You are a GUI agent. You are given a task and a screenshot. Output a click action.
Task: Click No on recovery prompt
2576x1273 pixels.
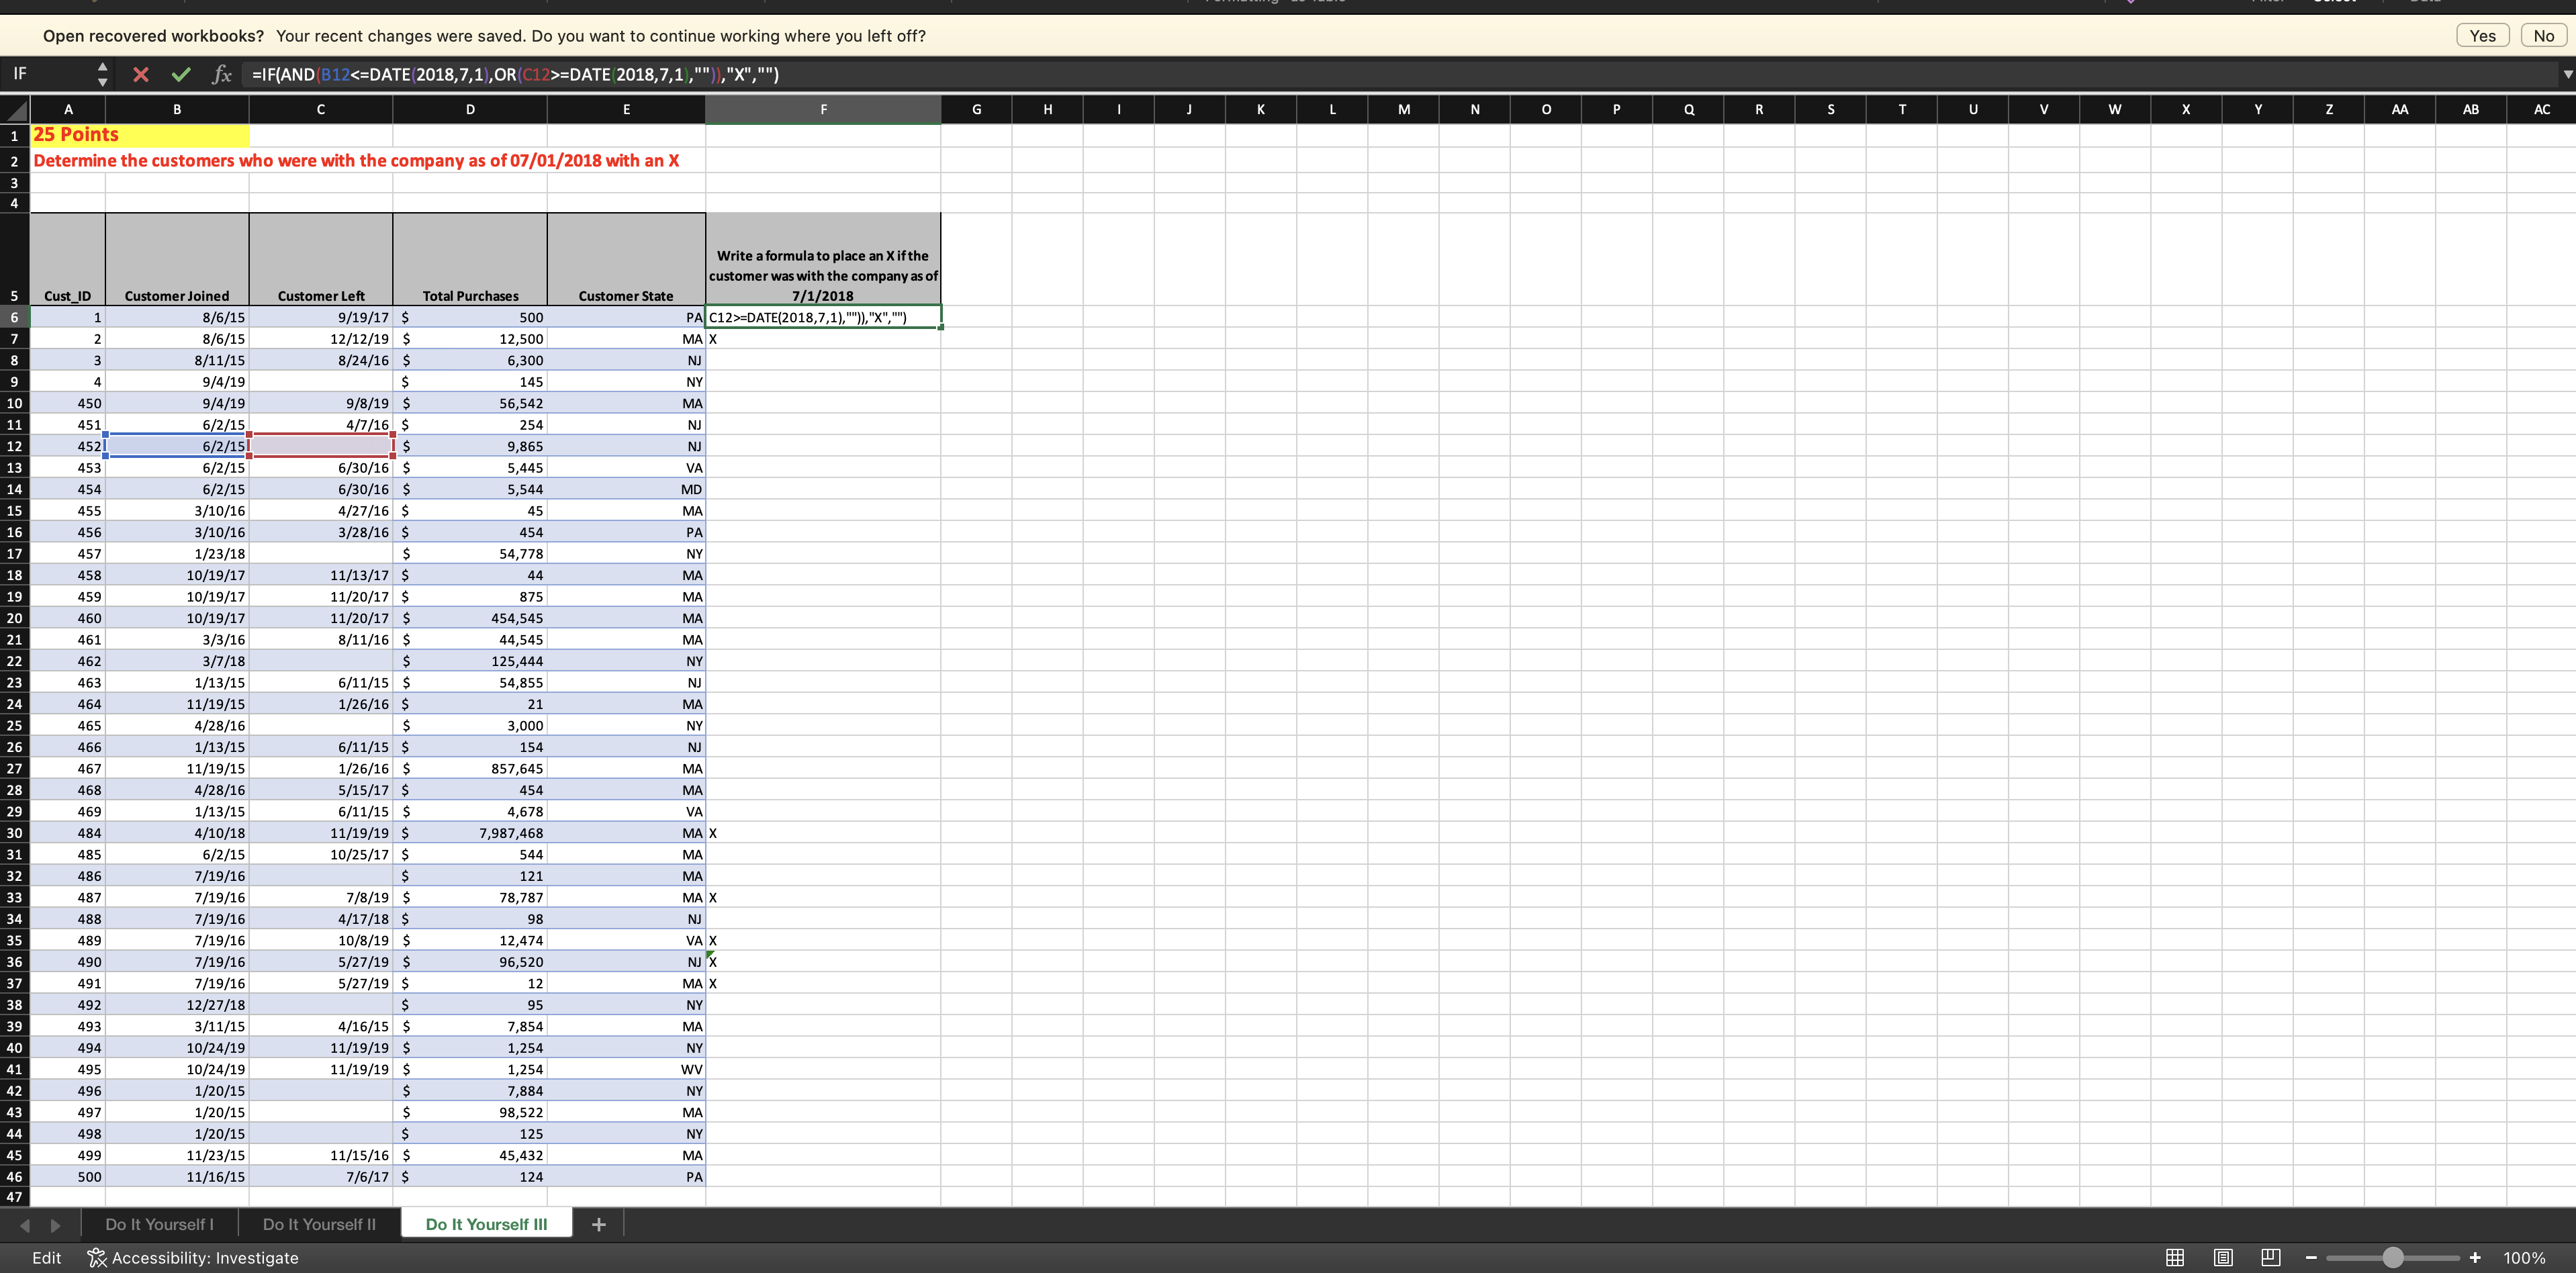(2544, 36)
